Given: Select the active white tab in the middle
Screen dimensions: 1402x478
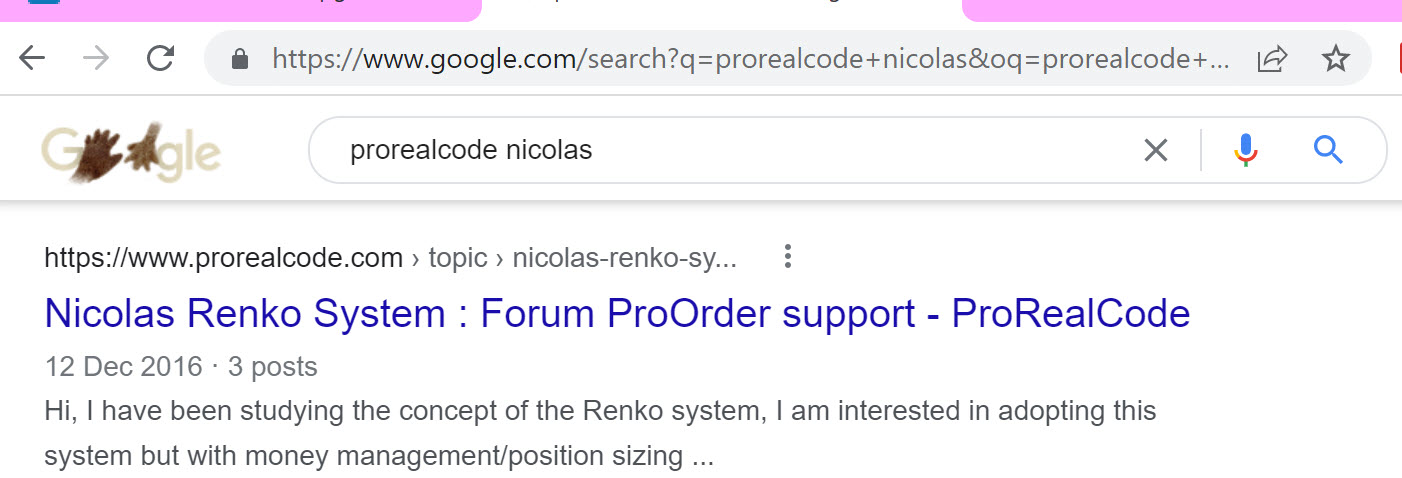Looking at the screenshot, I should click(720, 8).
